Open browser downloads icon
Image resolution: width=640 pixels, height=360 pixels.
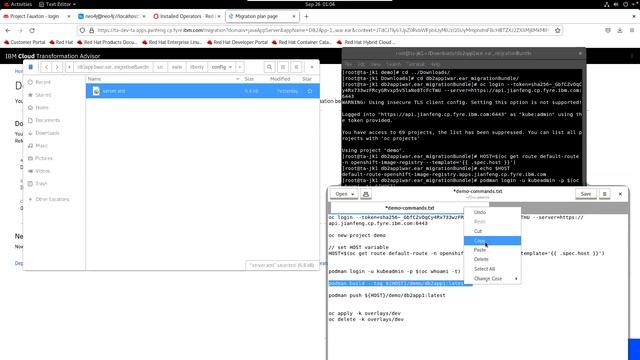coord(620,30)
